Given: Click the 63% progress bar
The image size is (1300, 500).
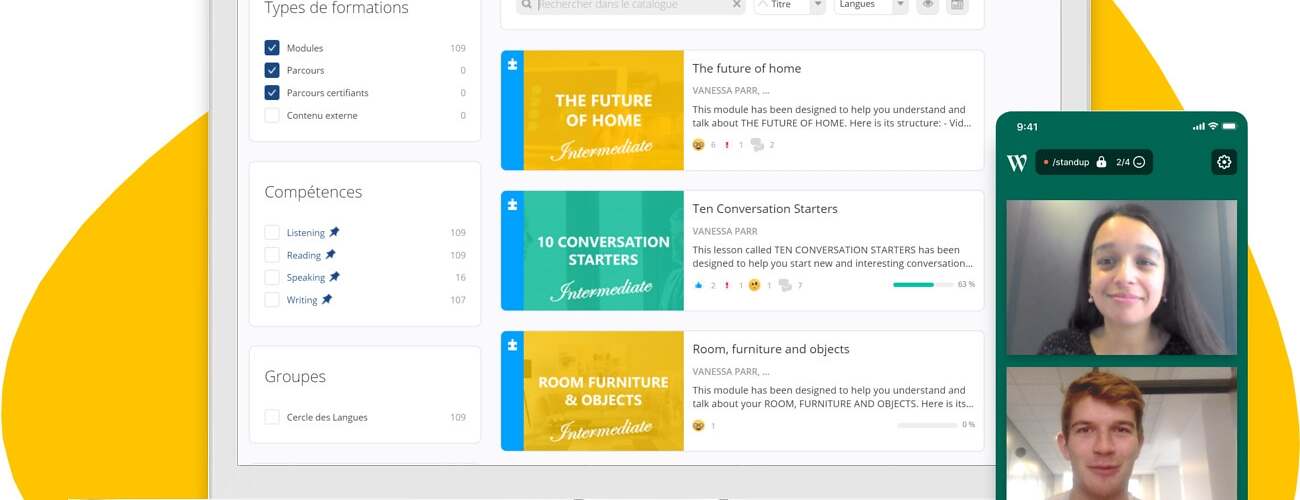Looking at the screenshot, I should (x=923, y=285).
